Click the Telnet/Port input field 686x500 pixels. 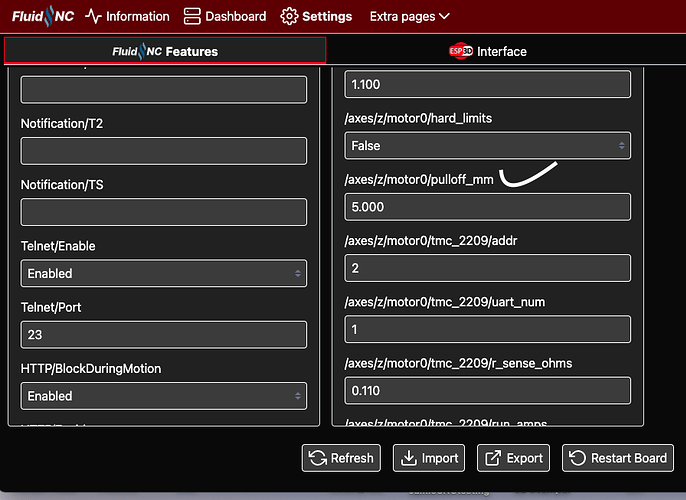click(163, 335)
